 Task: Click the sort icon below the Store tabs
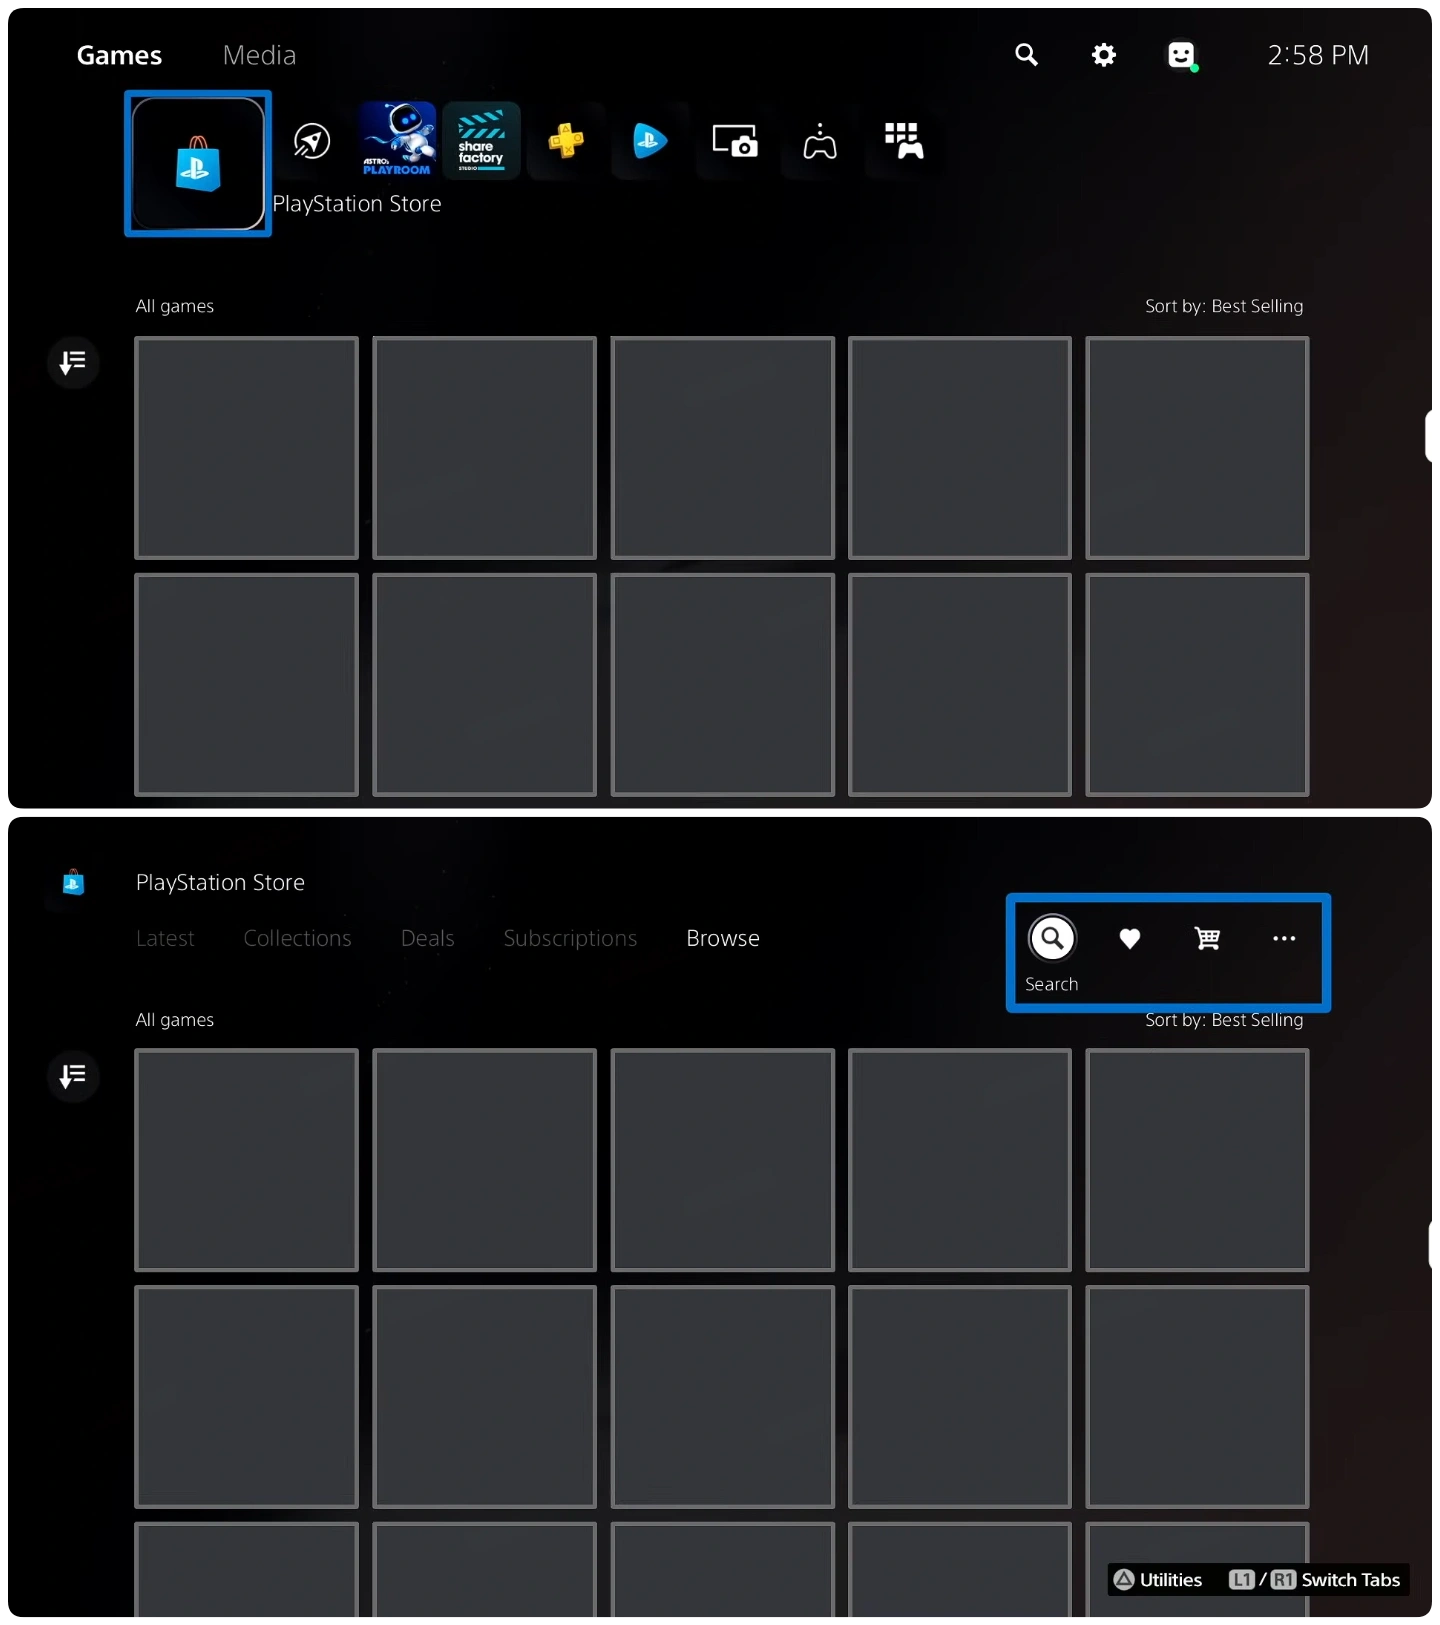click(x=73, y=1076)
